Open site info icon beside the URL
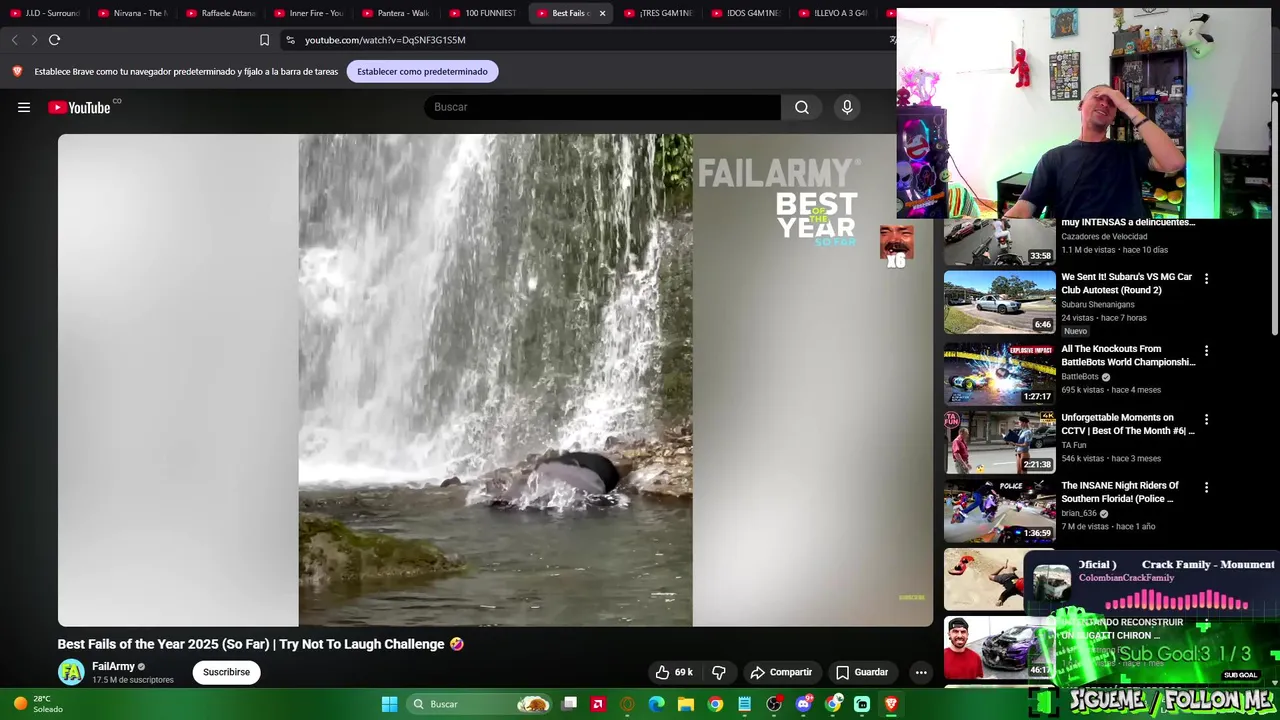 290,40
